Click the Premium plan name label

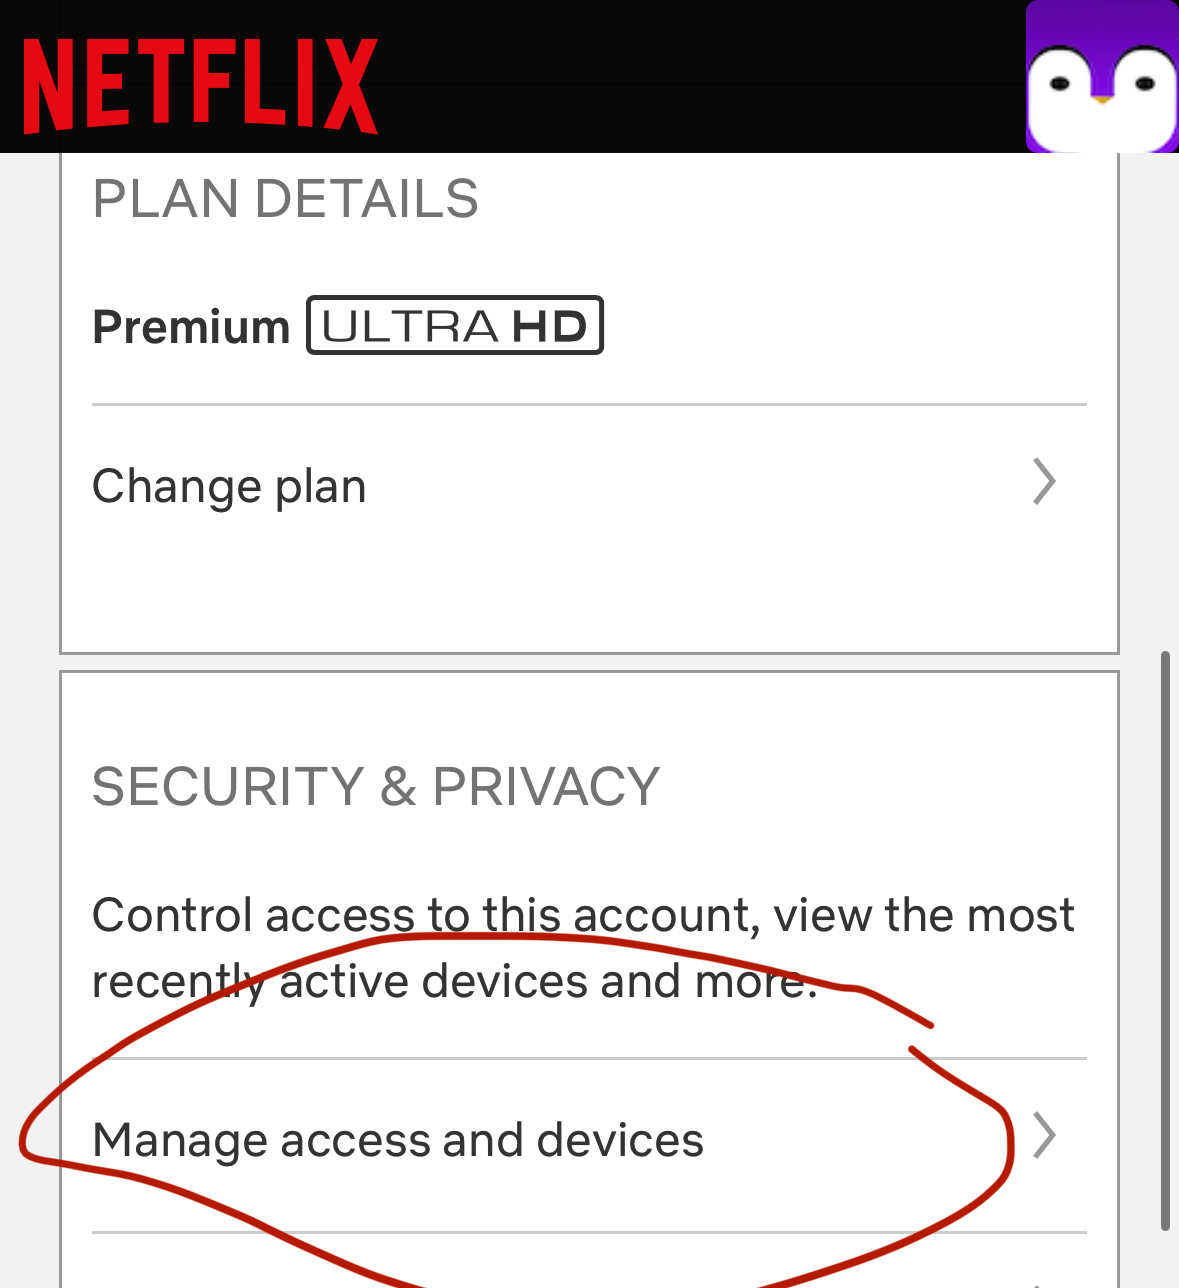pyautogui.click(x=191, y=327)
